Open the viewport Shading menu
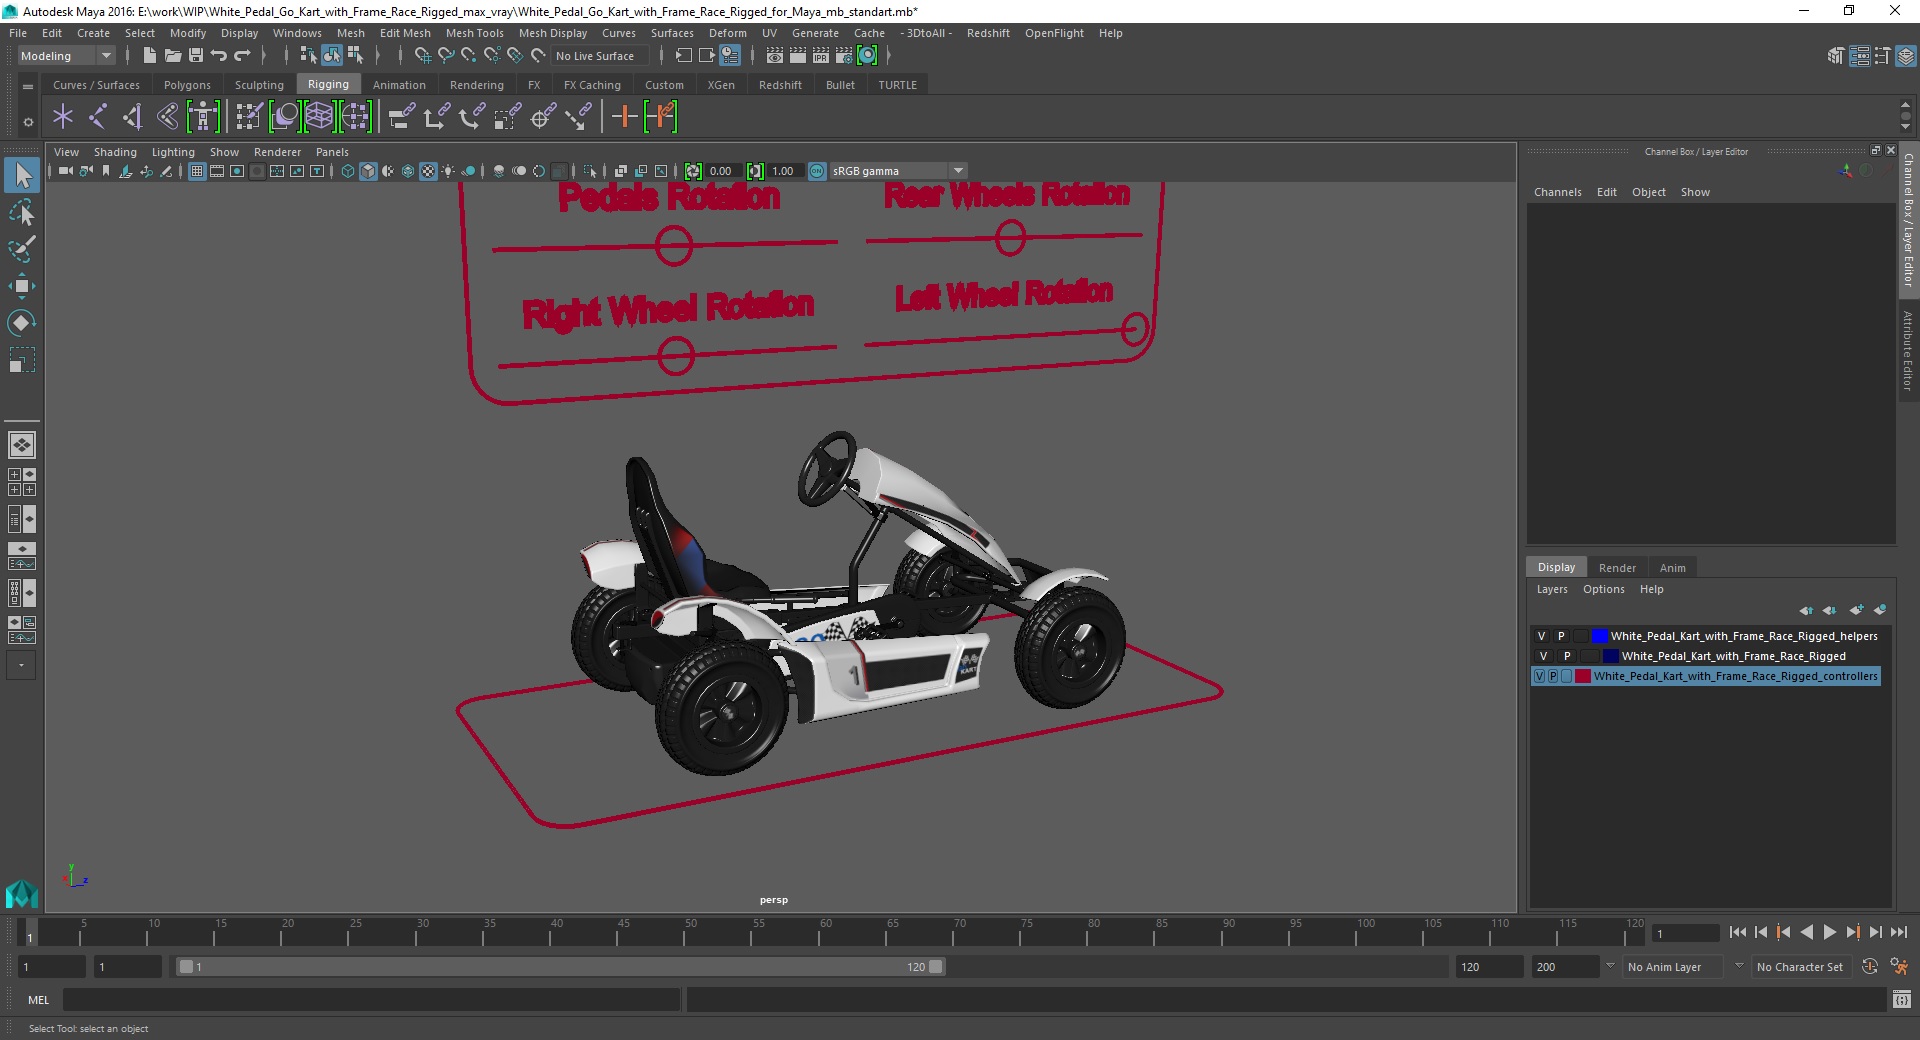Viewport: 1920px width, 1040px height. pos(115,152)
